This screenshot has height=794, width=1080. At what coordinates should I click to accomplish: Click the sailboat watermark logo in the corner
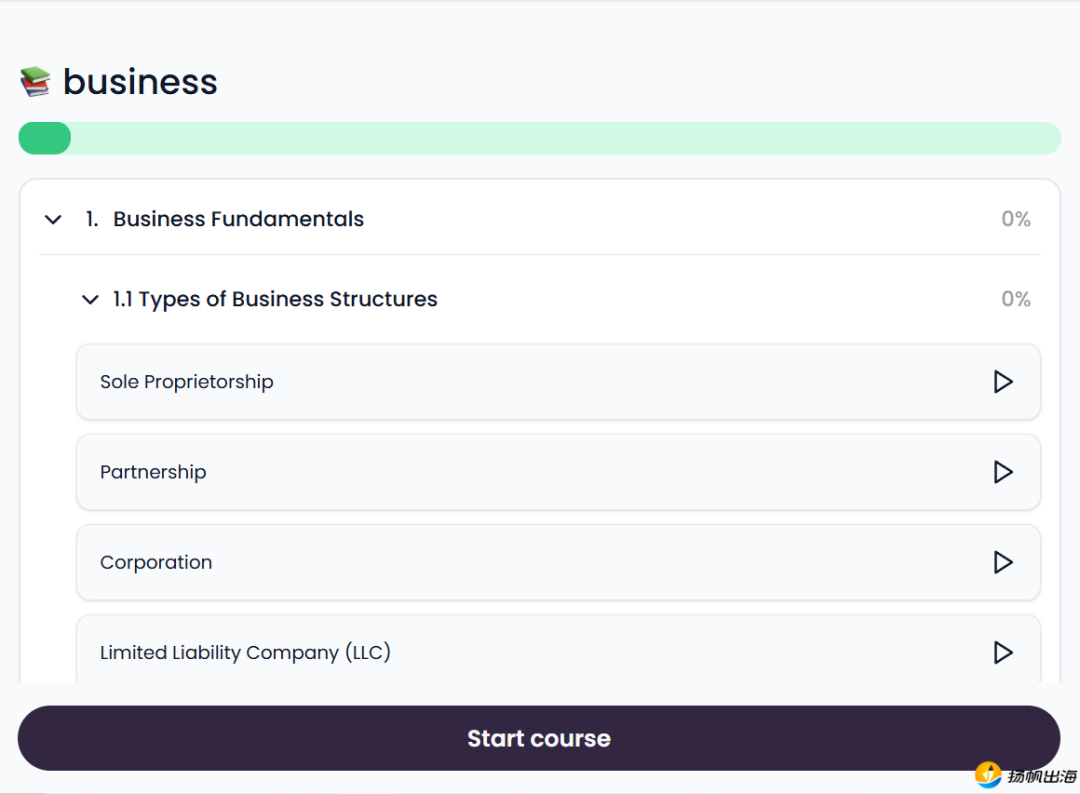(x=988, y=774)
